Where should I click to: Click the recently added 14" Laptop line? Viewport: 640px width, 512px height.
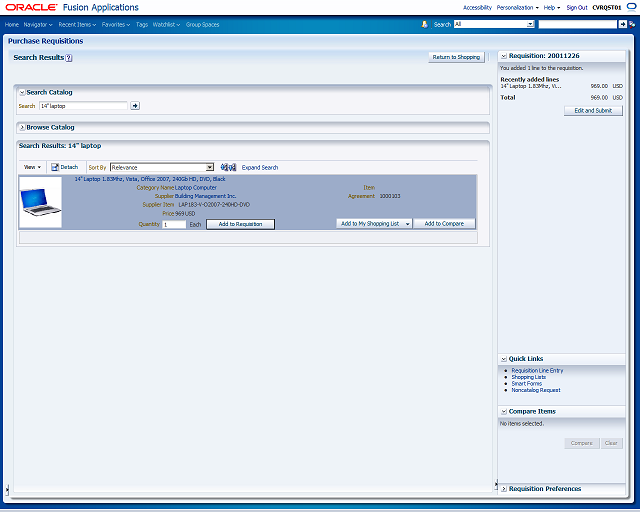pos(531,86)
